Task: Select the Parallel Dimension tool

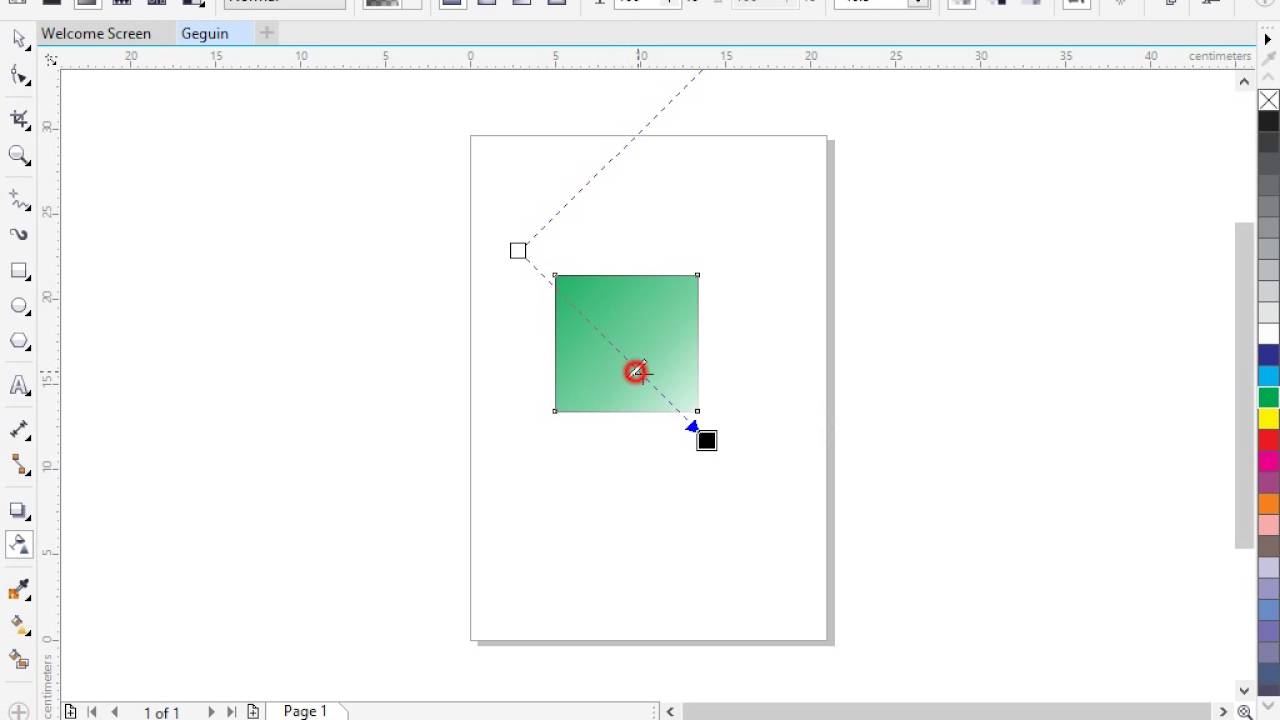Action: 19,430
